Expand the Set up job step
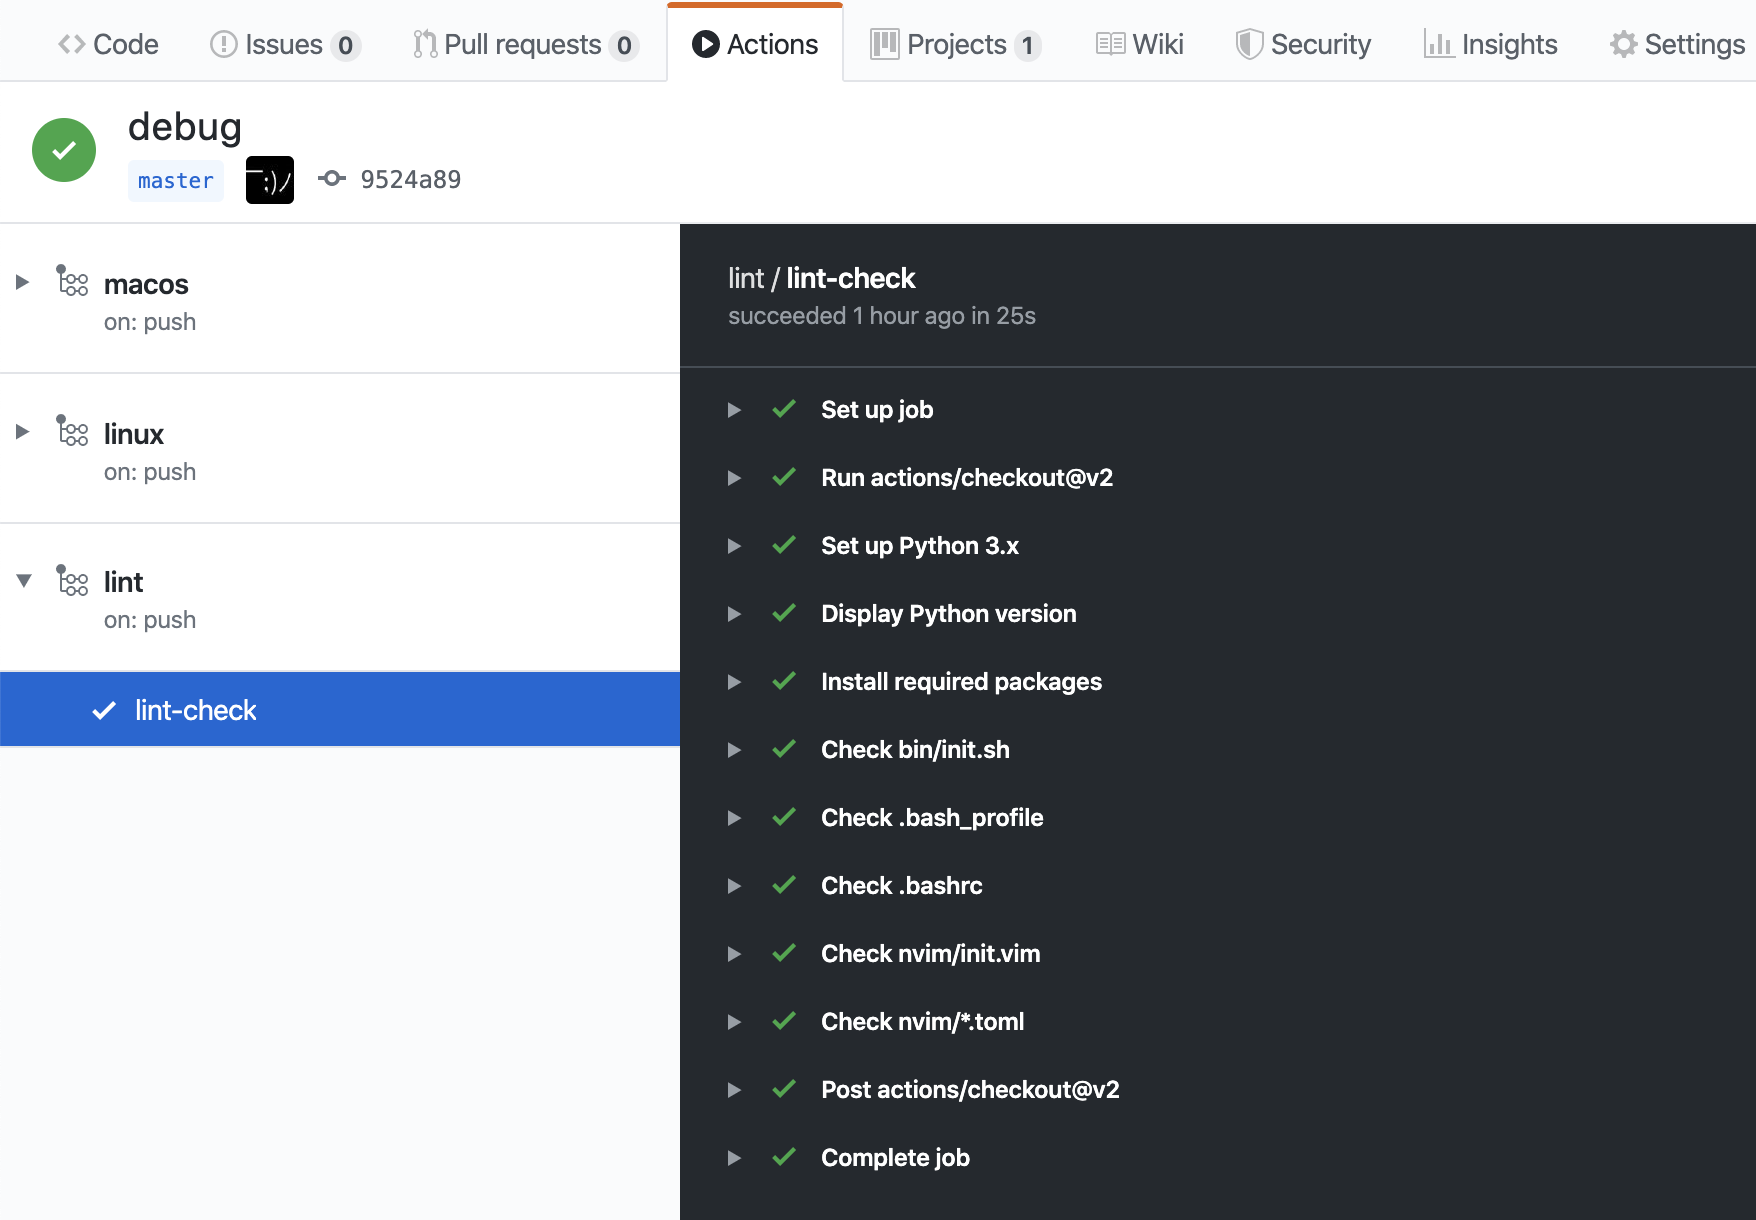Screen dimensions: 1756x1220 [734, 410]
